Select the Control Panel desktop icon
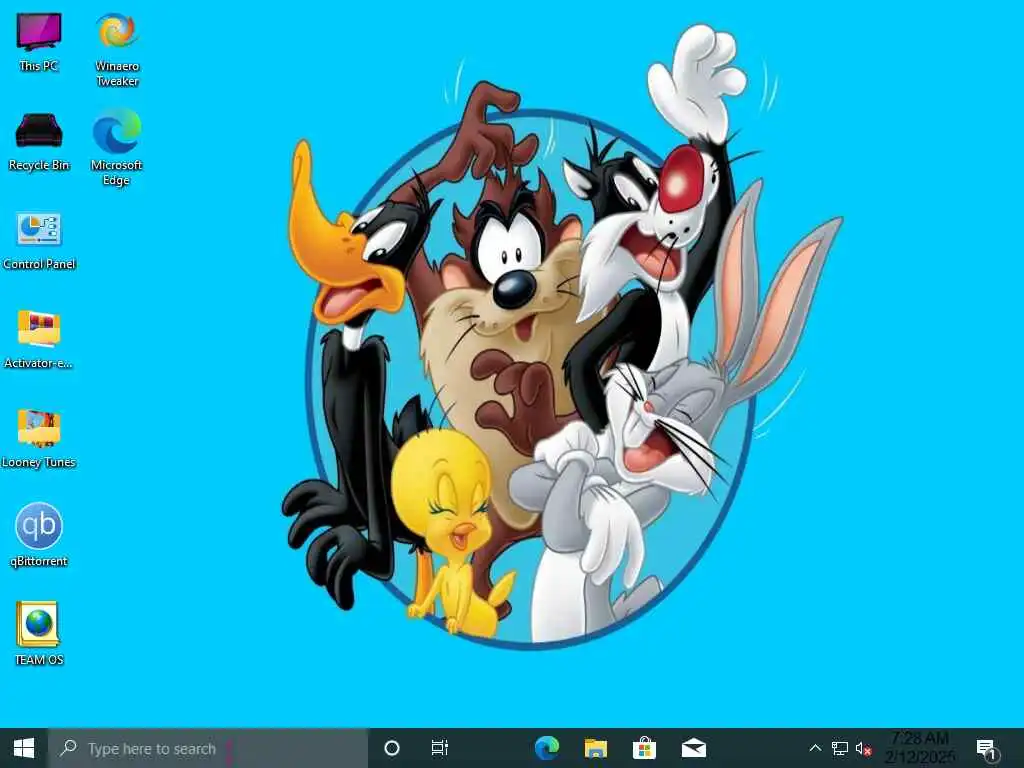 pyautogui.click(x=39, y=240)
